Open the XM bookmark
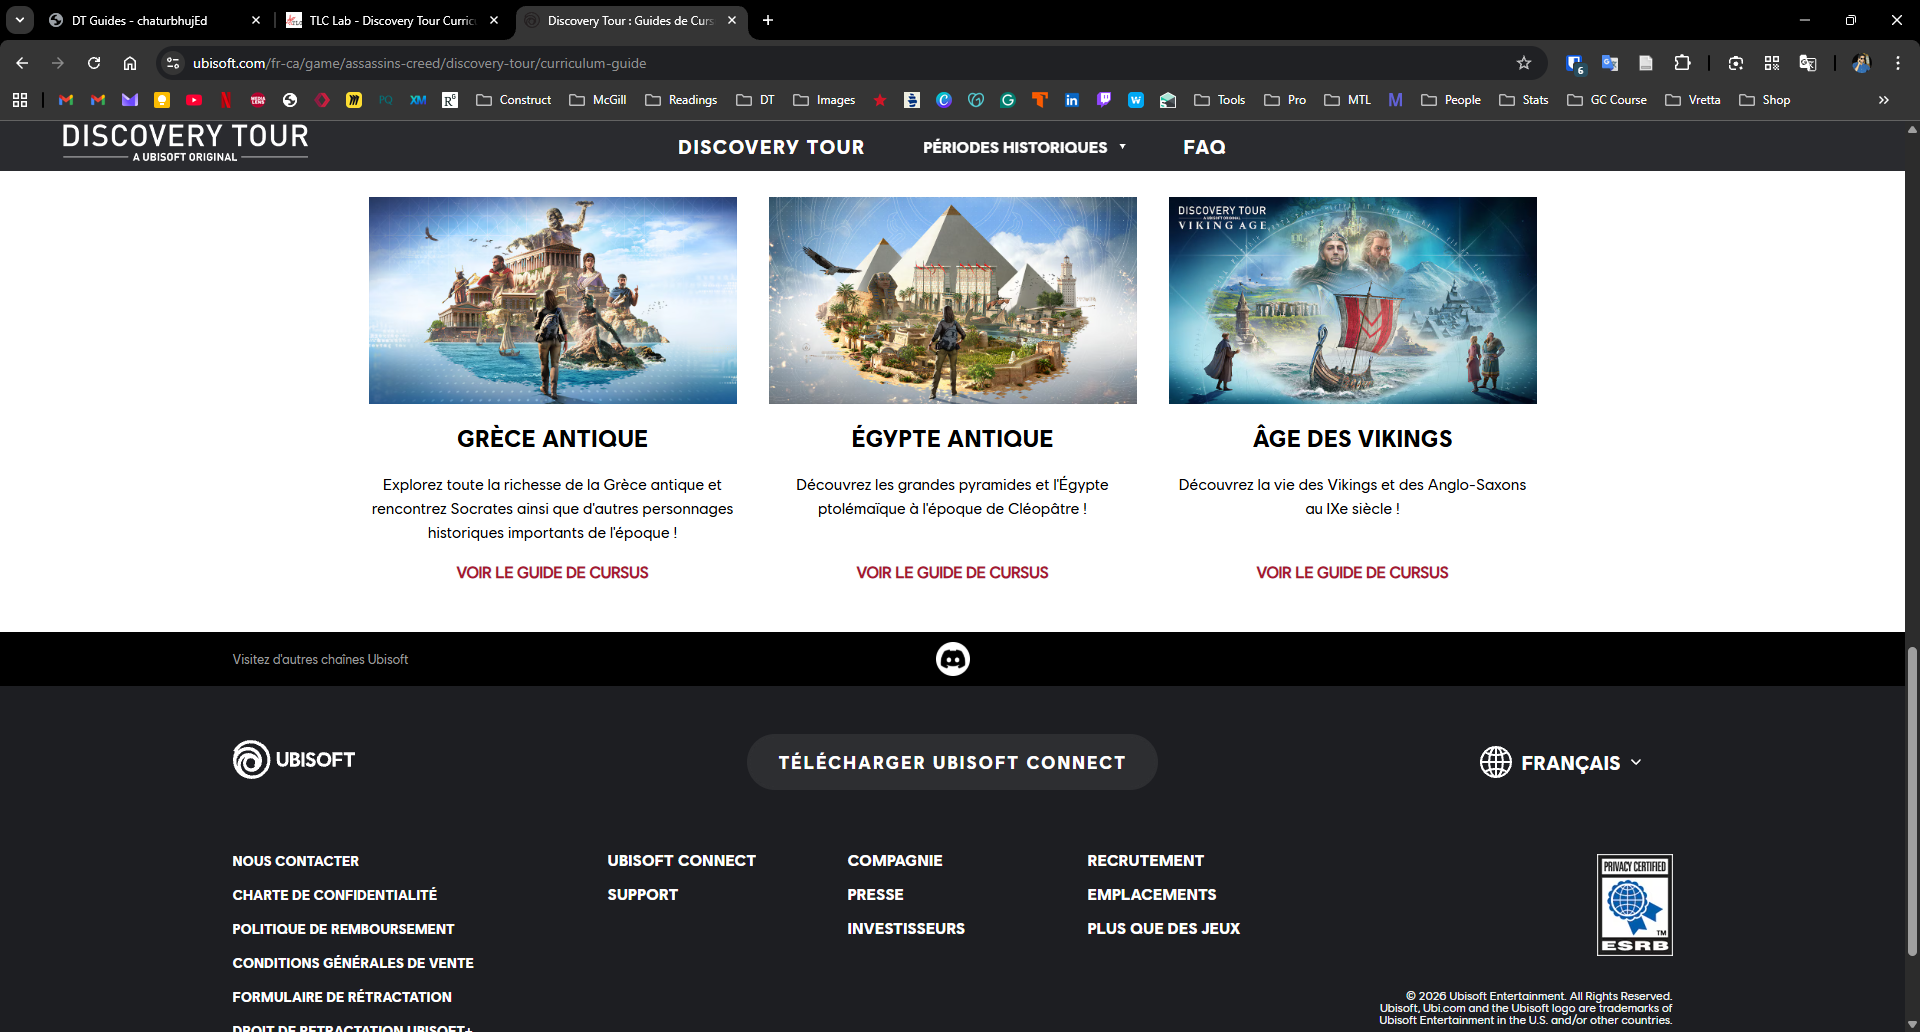Viewport: 1920px width, 1032px height. [x=418, y=100]
